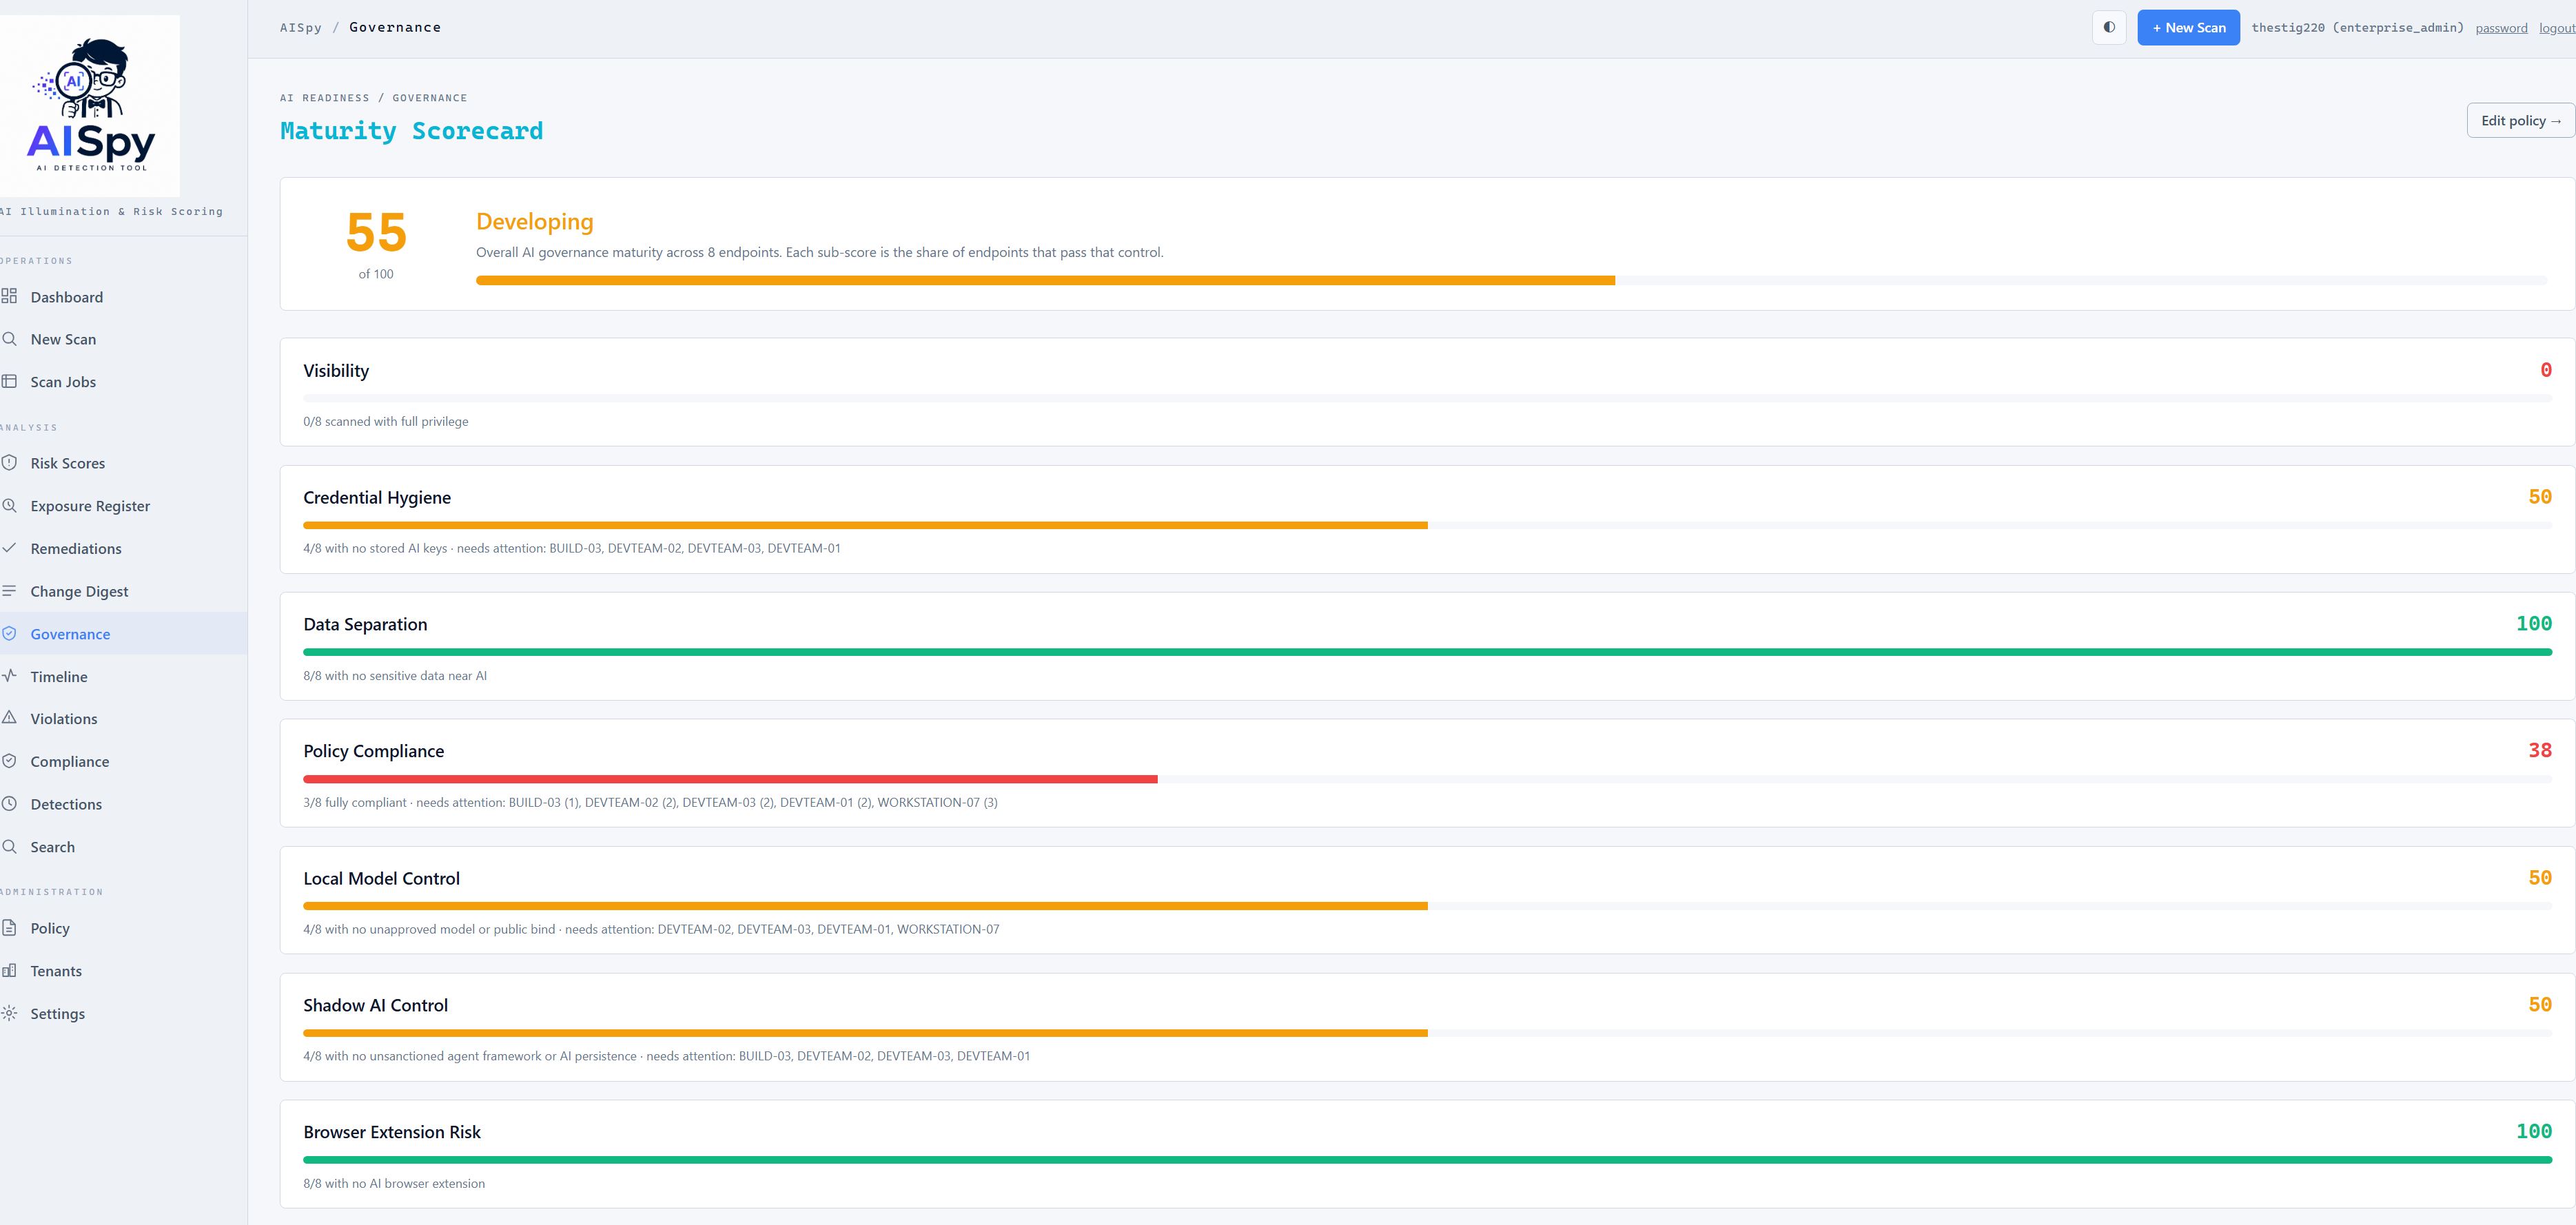This screenshot has width=2576, height=1225.
Task: Click the Exposure Register icon
Action: tap(9, 505)
